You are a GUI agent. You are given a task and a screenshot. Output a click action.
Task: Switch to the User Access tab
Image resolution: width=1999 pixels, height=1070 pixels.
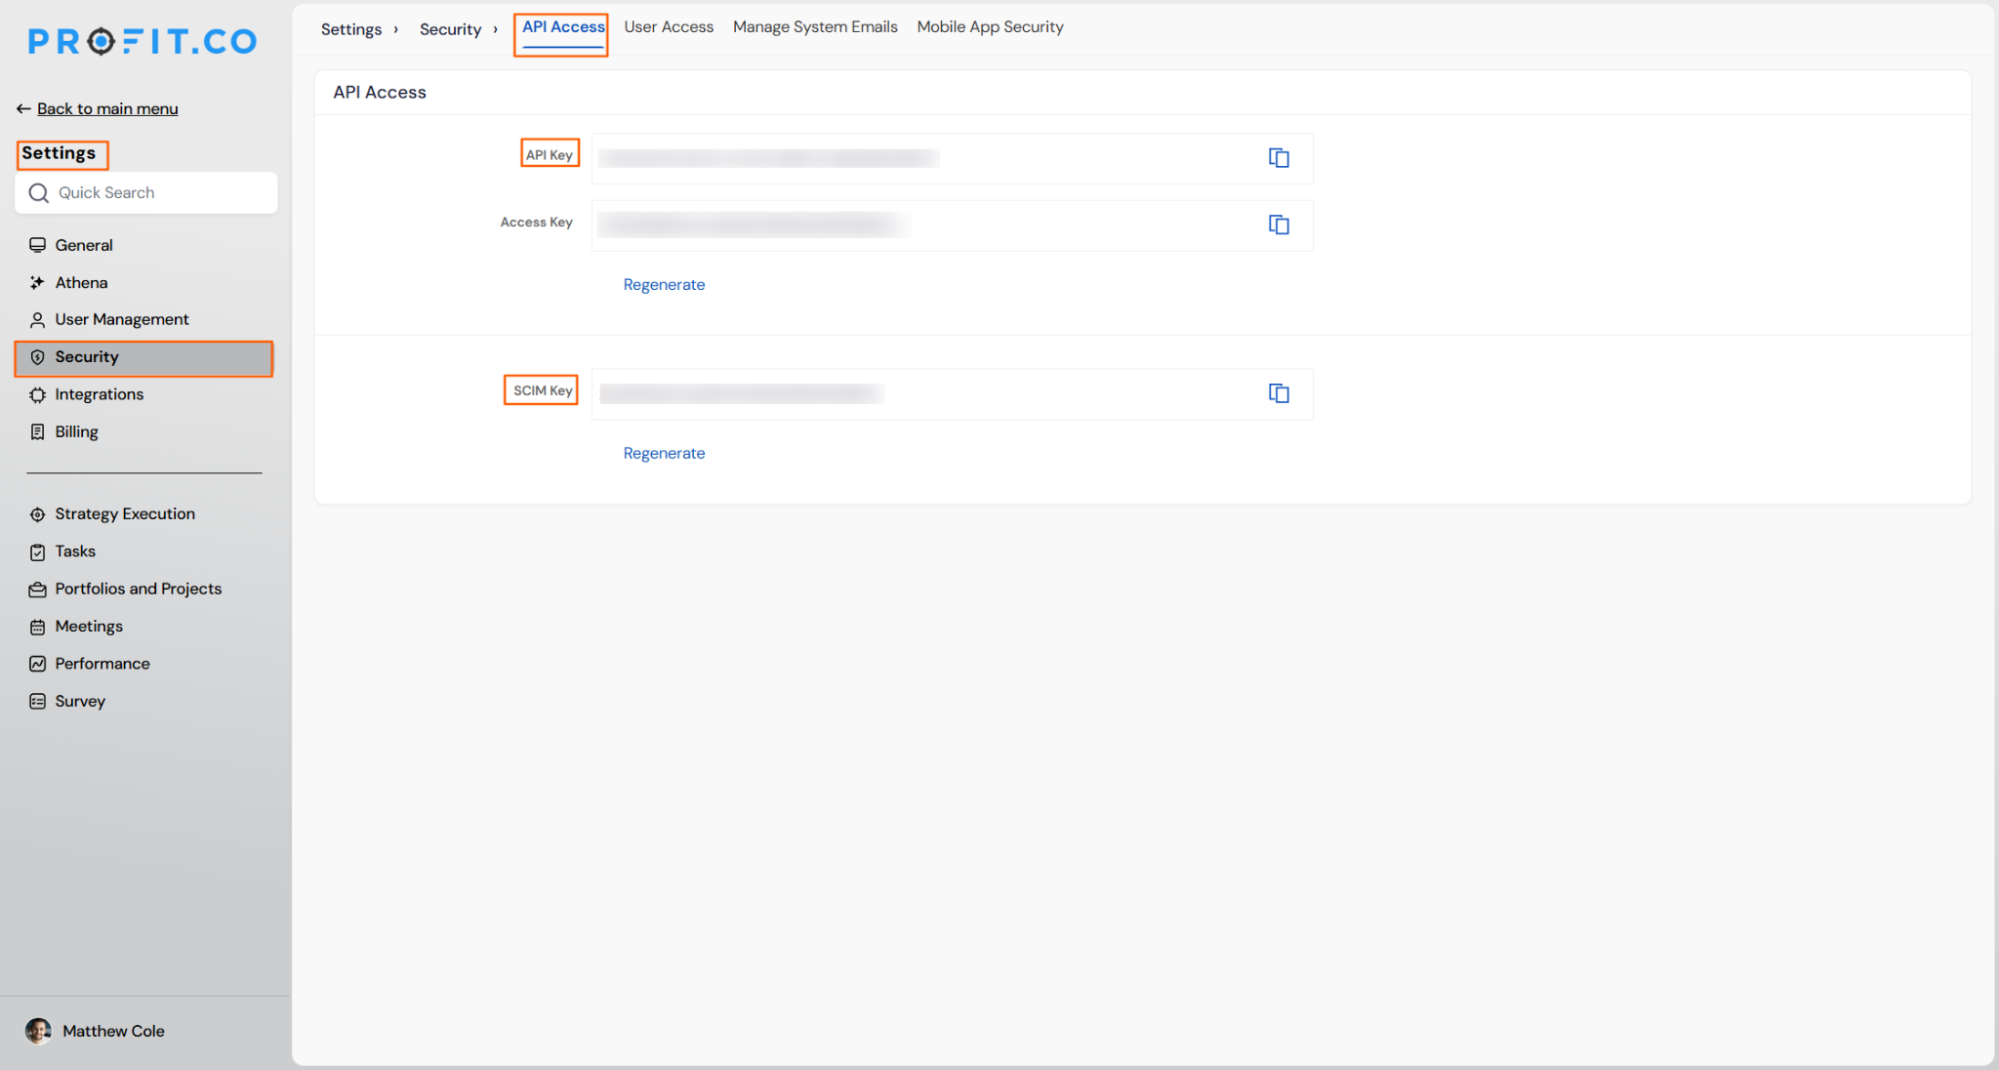pyautogui.click(x=669, y=27)
